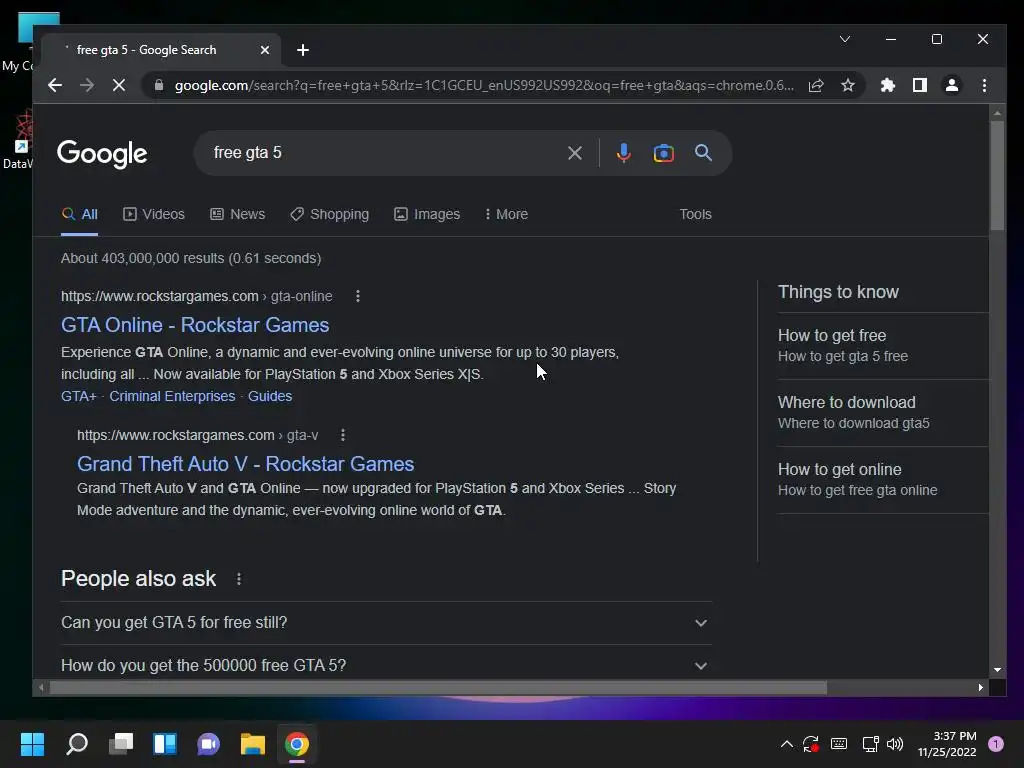Open options for gta-online result
The image size is (1024, 768).
pyautogui.click(x=358, y=296)
